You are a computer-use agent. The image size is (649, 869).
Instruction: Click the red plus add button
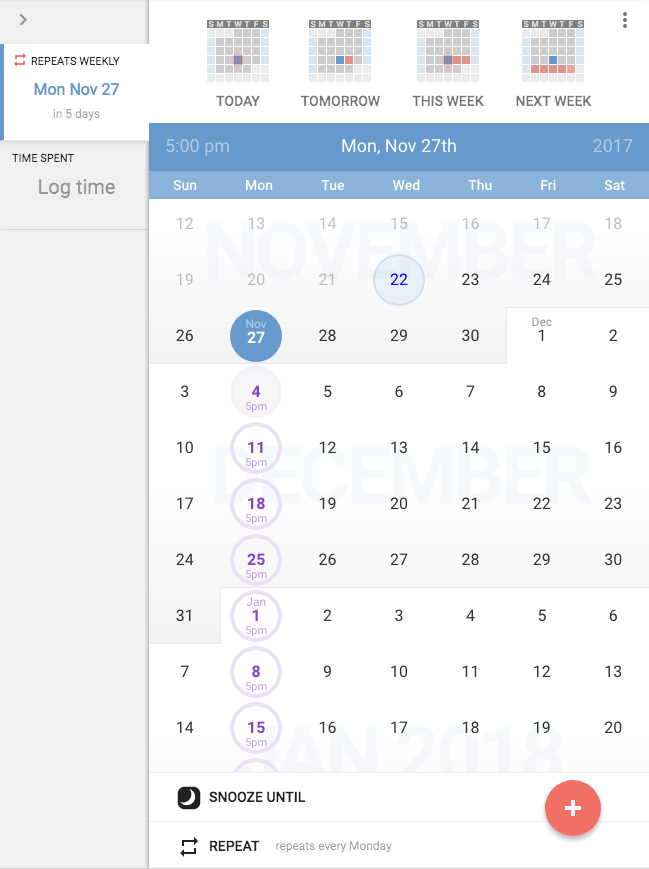pos(572,808)
